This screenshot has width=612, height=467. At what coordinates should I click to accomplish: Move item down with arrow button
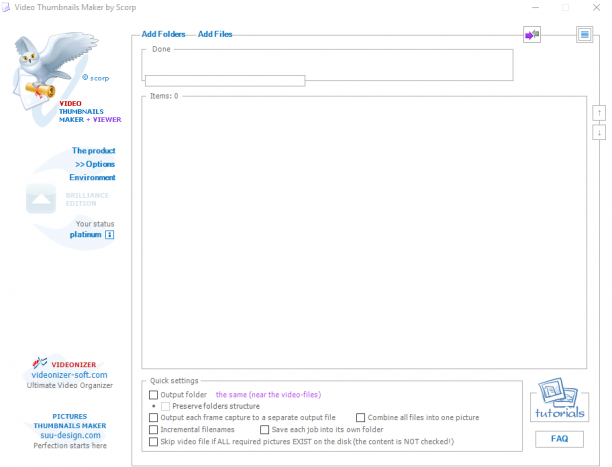pos(599,132)
